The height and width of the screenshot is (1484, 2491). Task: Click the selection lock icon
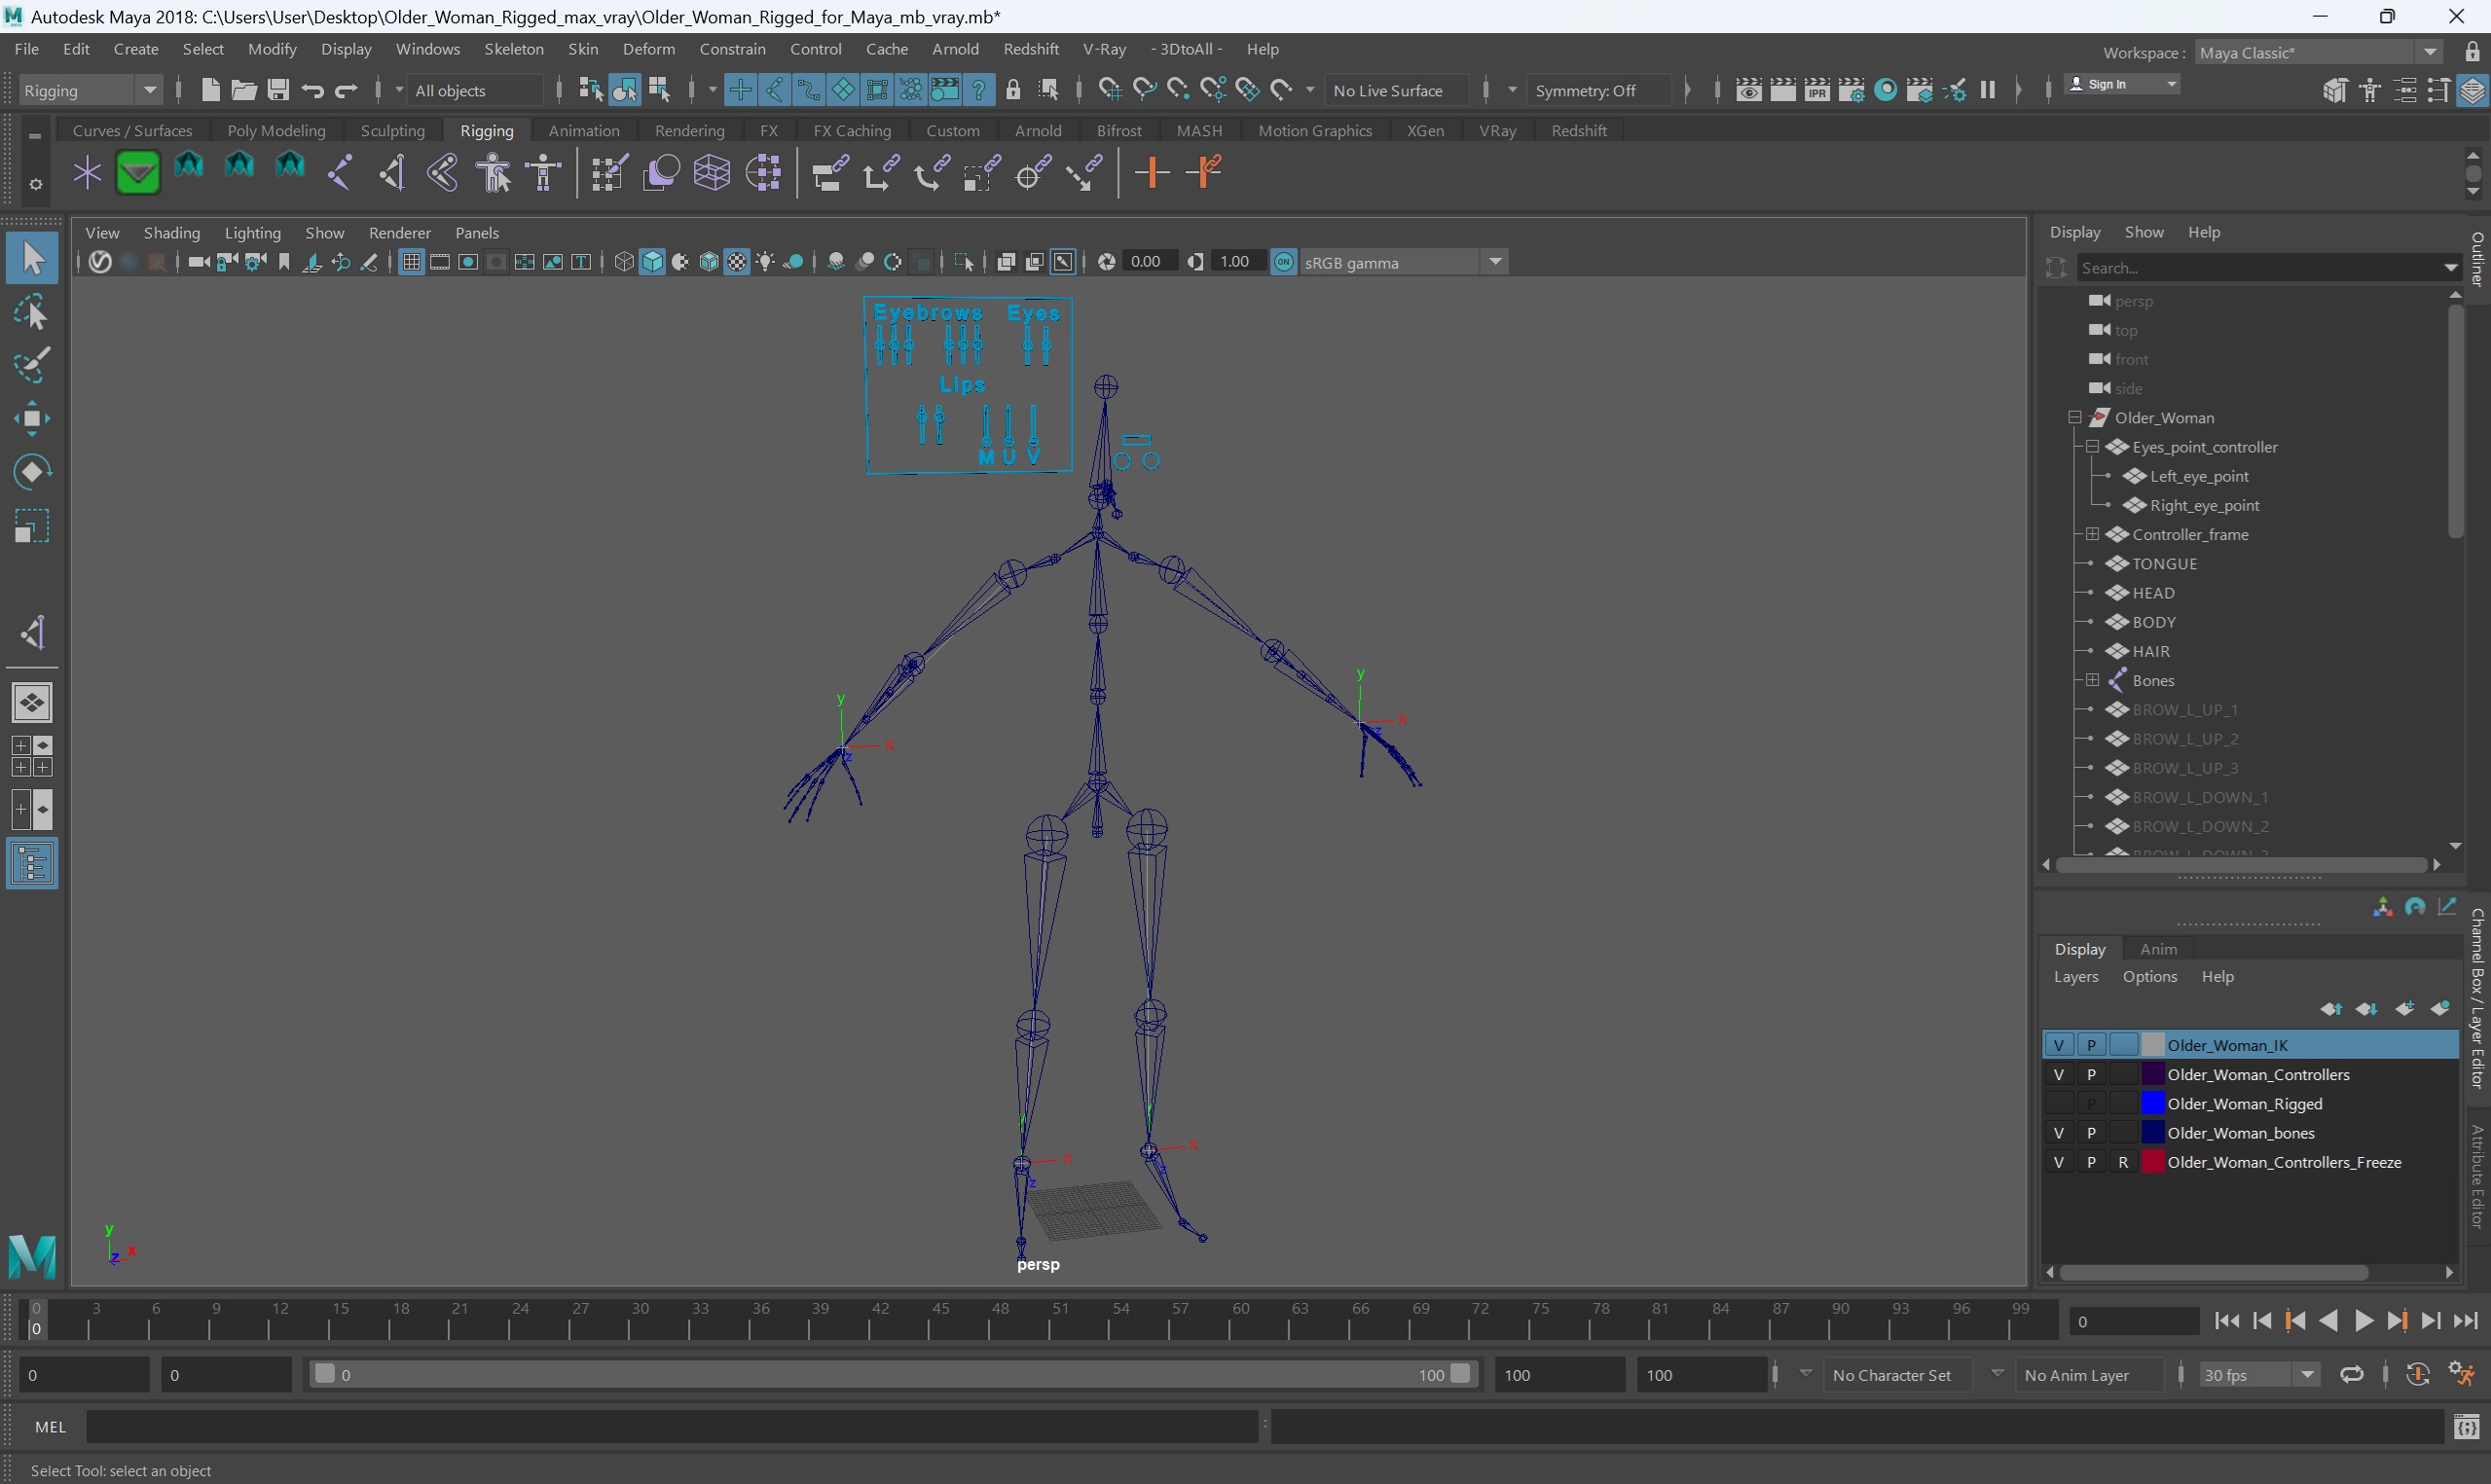click(1013, 90)
